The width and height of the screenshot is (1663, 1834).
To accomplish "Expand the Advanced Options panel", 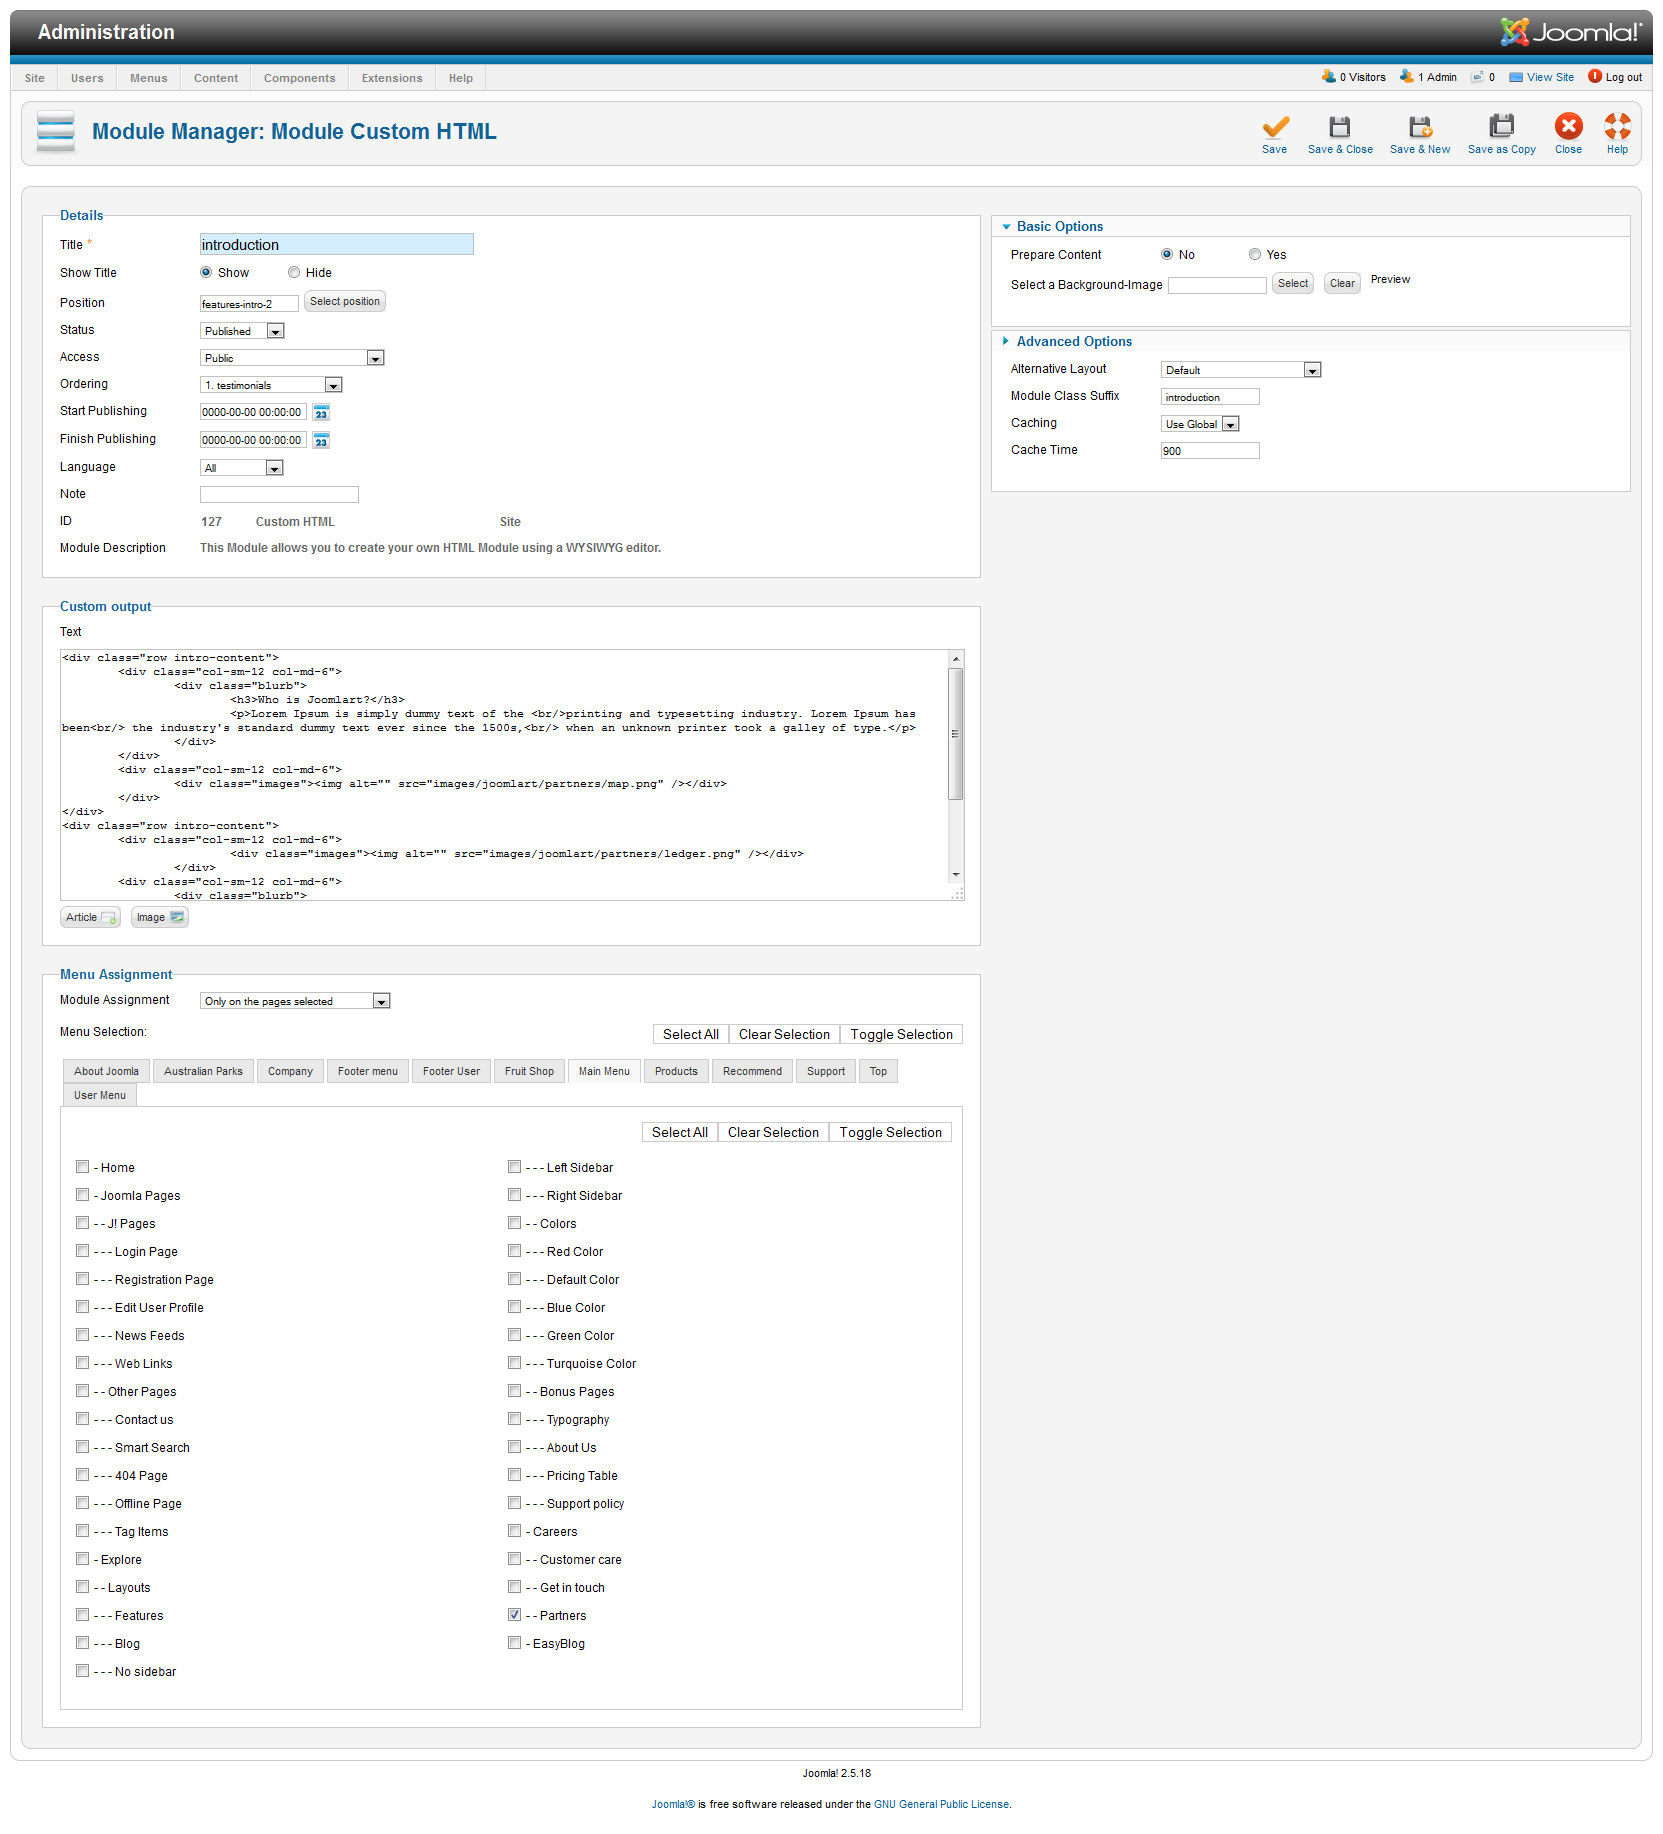I will coord(1073,341).
